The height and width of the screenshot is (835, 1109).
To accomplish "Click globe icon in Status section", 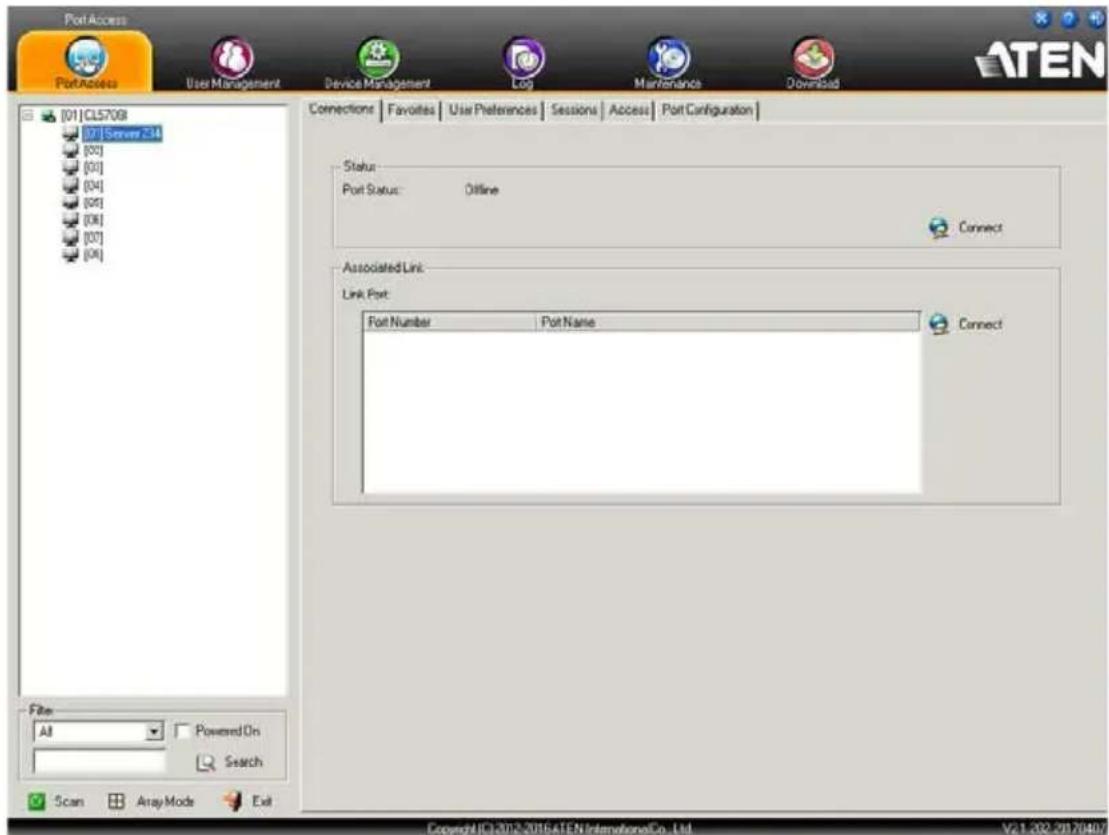I will [939, 228].
